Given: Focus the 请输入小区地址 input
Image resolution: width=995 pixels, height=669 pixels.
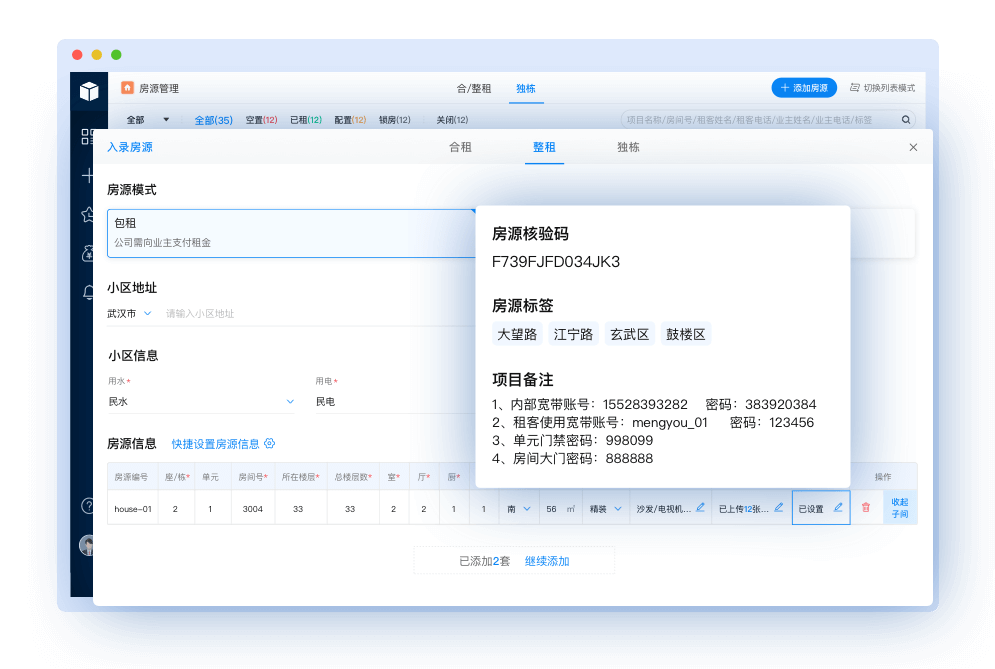Looking at the screenshot, I should (x=320, y=314).
